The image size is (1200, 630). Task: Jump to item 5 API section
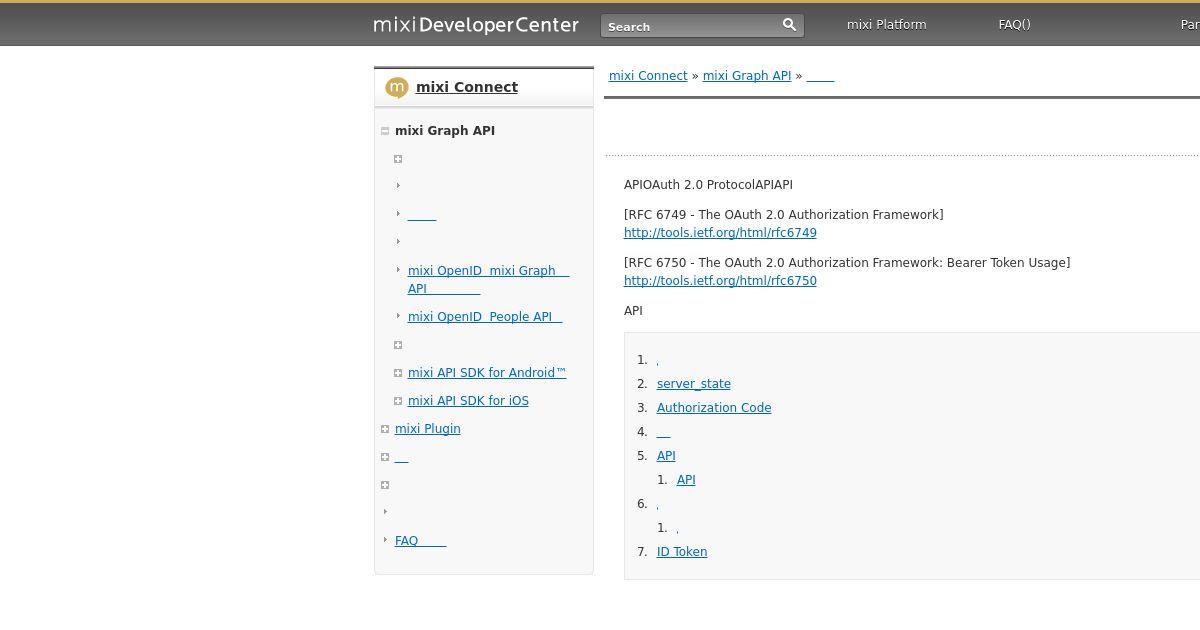click(x=666, y=456)
